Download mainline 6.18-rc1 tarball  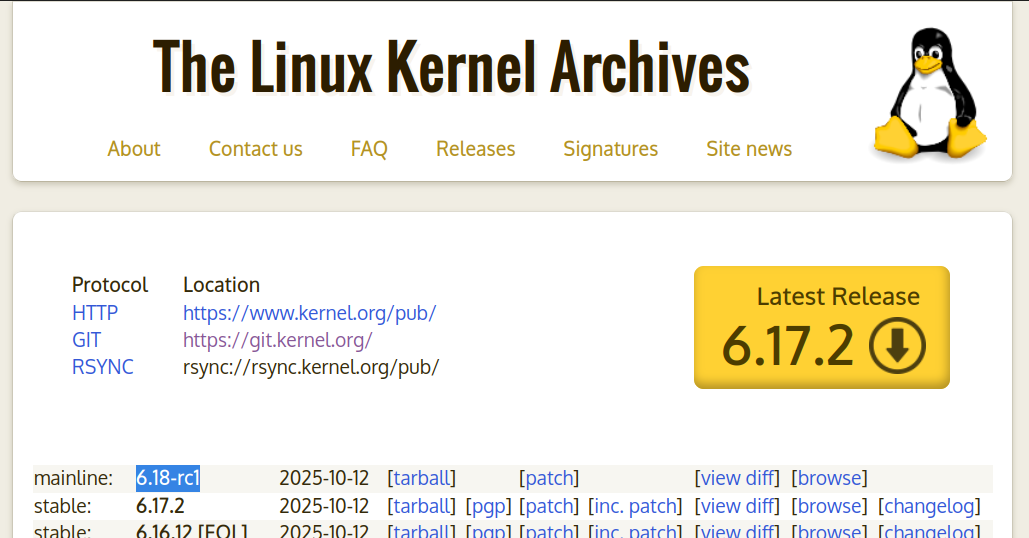421,478
